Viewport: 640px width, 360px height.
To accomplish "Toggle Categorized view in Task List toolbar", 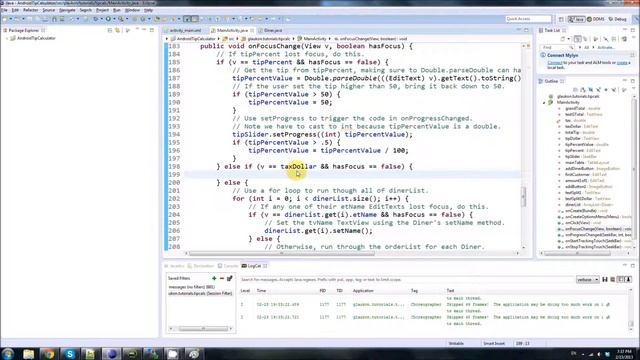I will [x=578, y=39].
